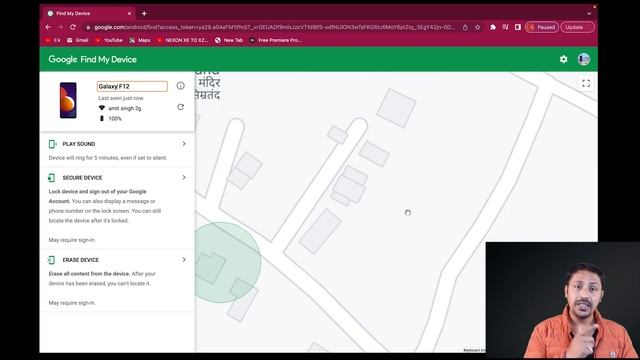Toggle Chrome side panel
640x360 pixels.
pyautogui.click(x=518, y=27)
